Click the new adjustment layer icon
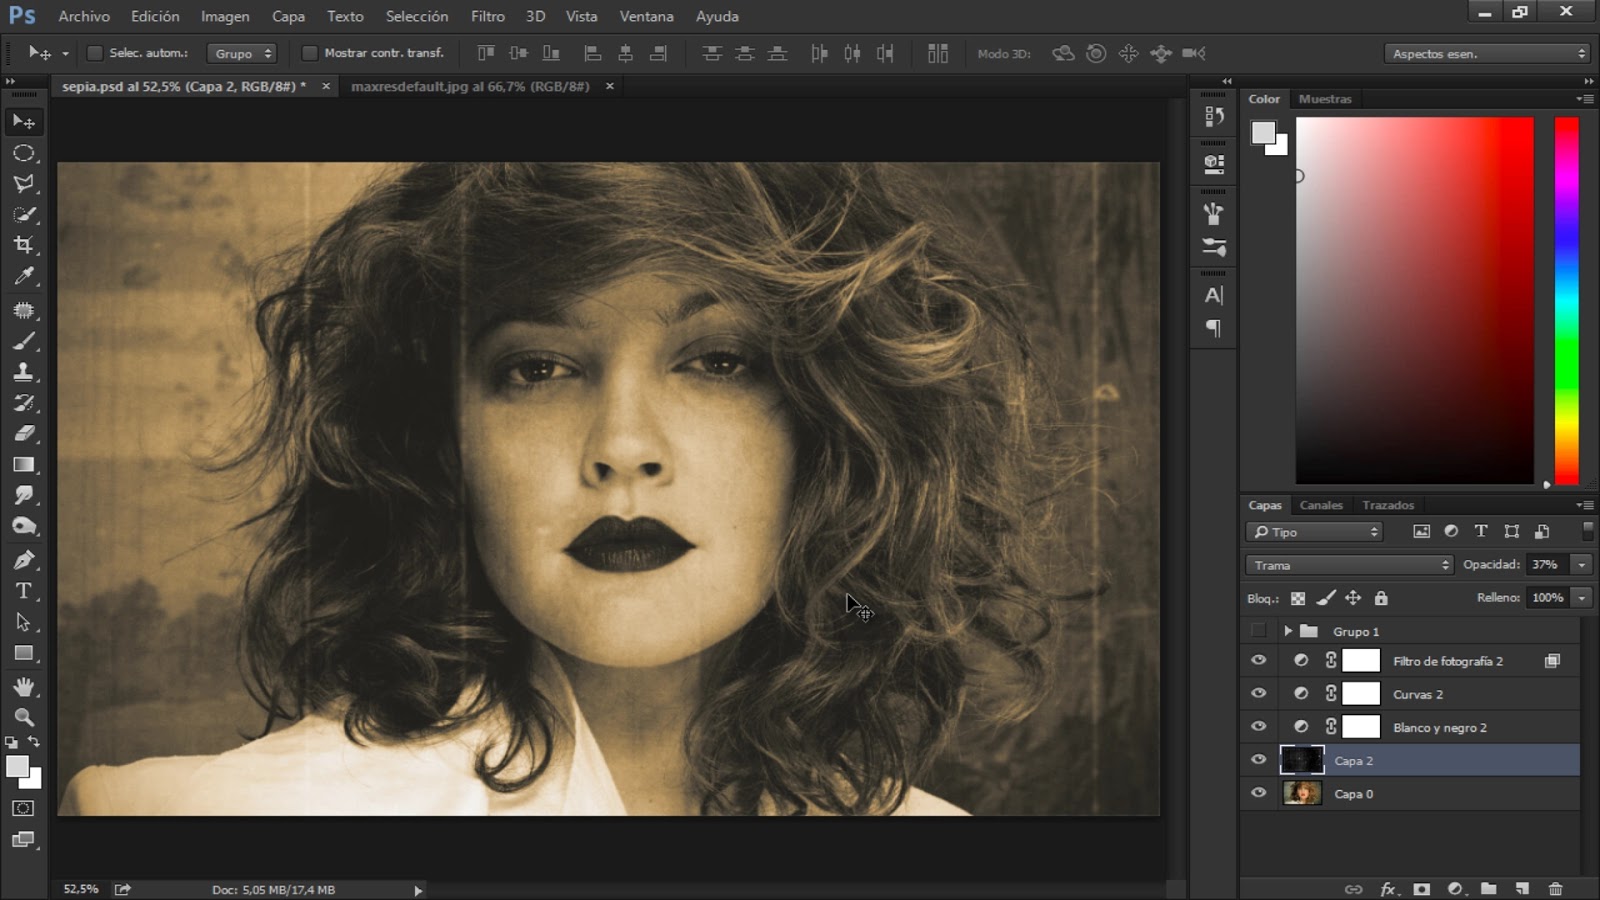The height and width of the screenshot is (900, 1600). pos(1453,887)
